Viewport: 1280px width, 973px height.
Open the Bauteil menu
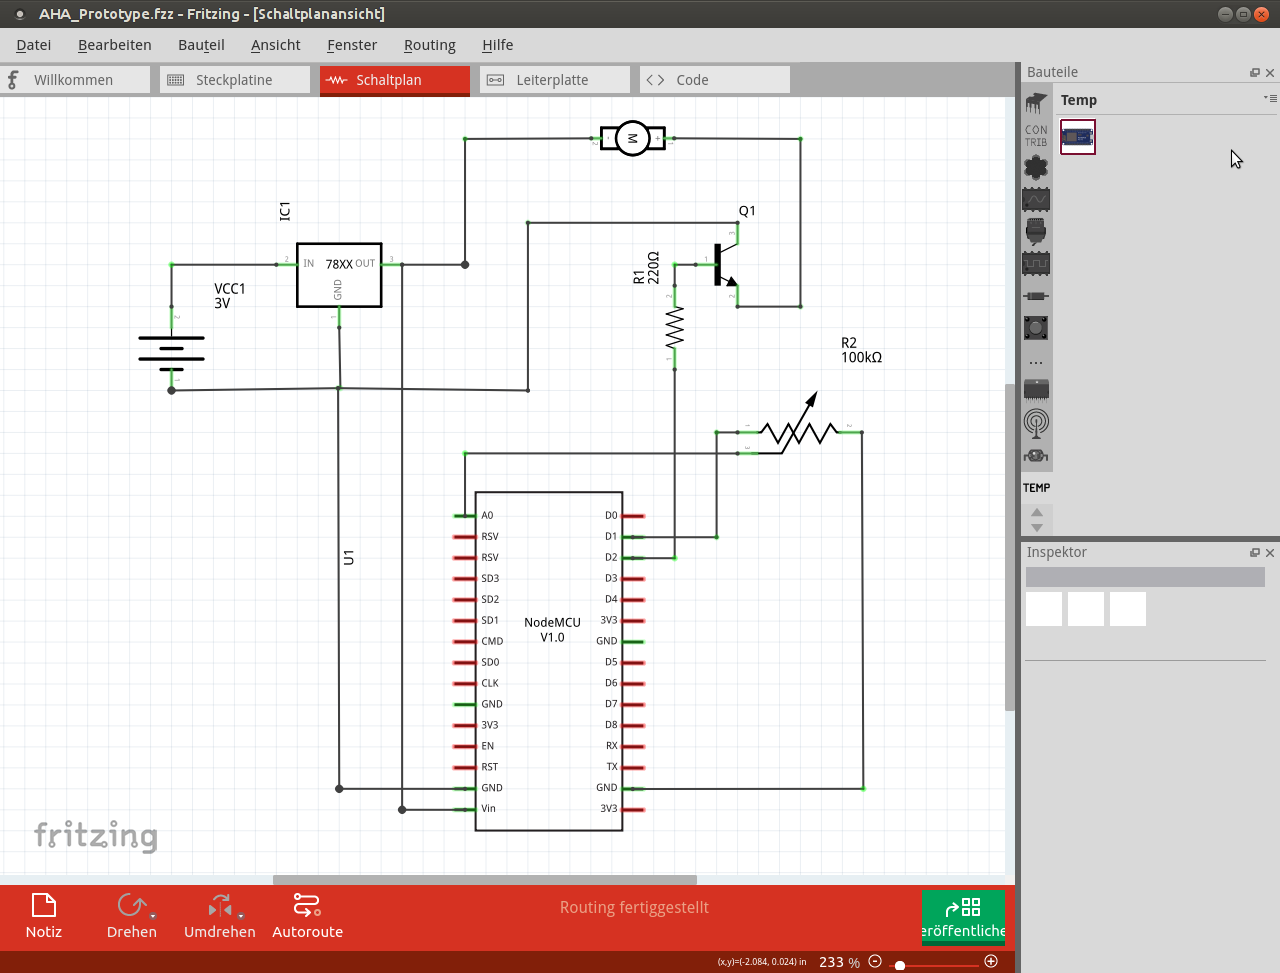pos(201,45)
